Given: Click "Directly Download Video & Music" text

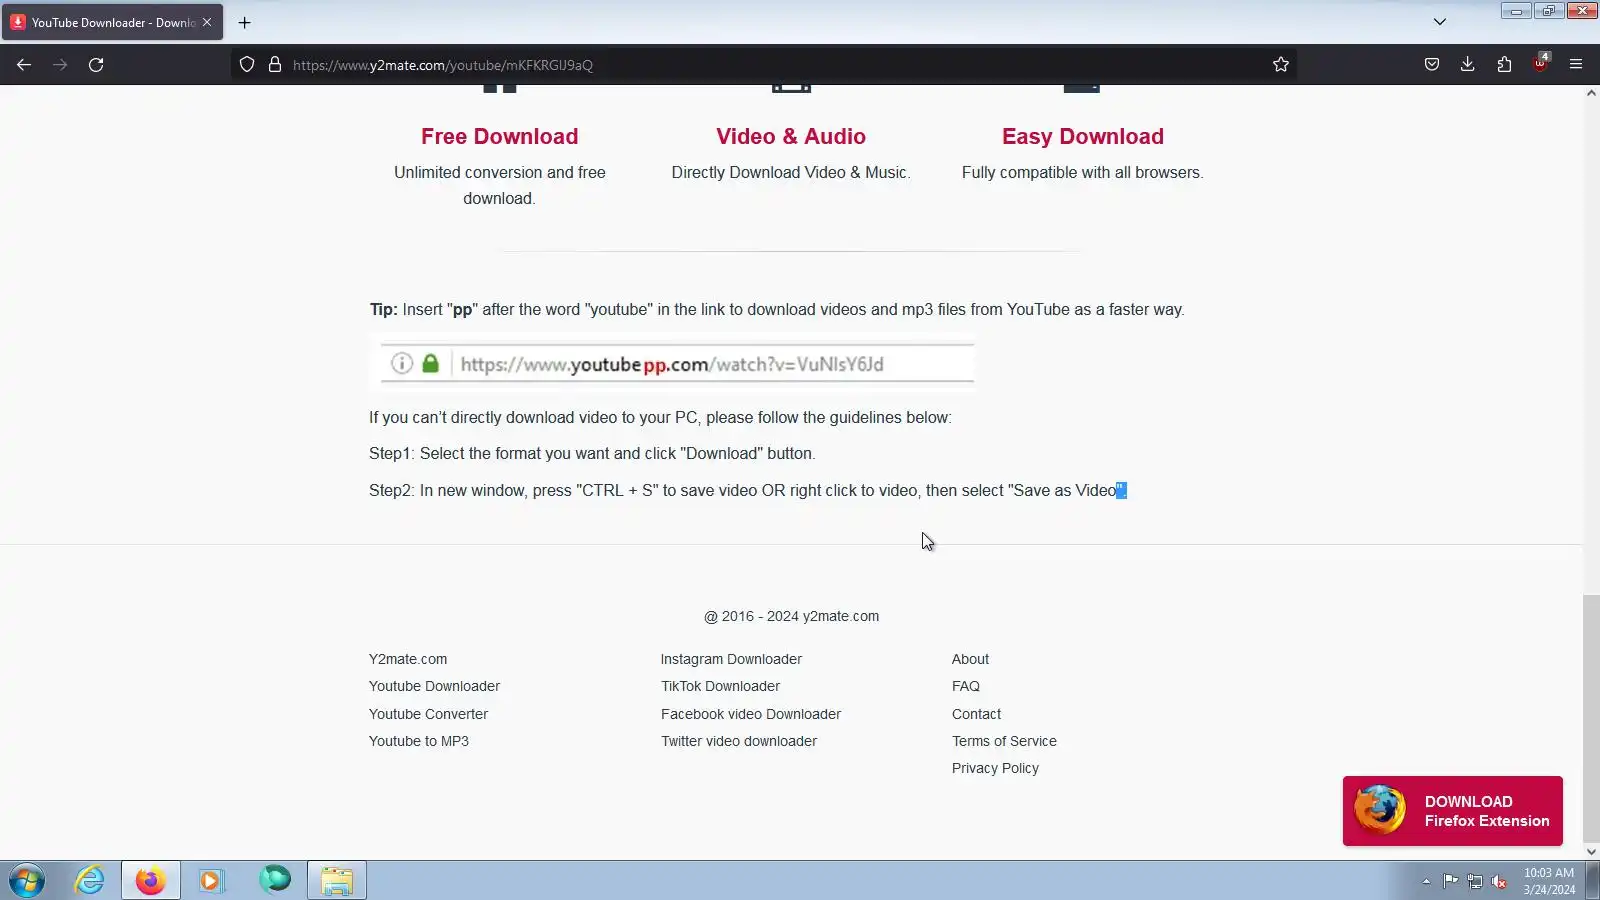Looking at the screenshot, I should 791,172.
